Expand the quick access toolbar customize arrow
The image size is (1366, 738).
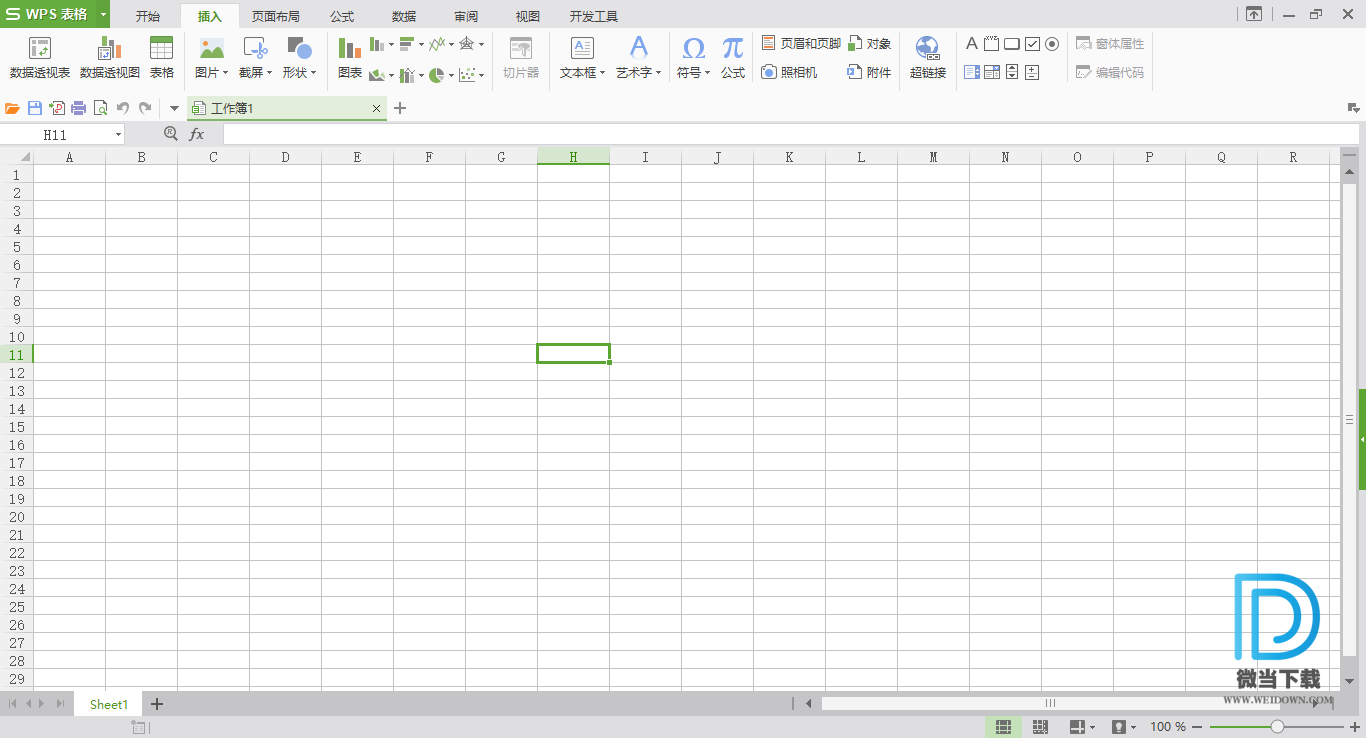pyautogui.click(x=174, y=108)
